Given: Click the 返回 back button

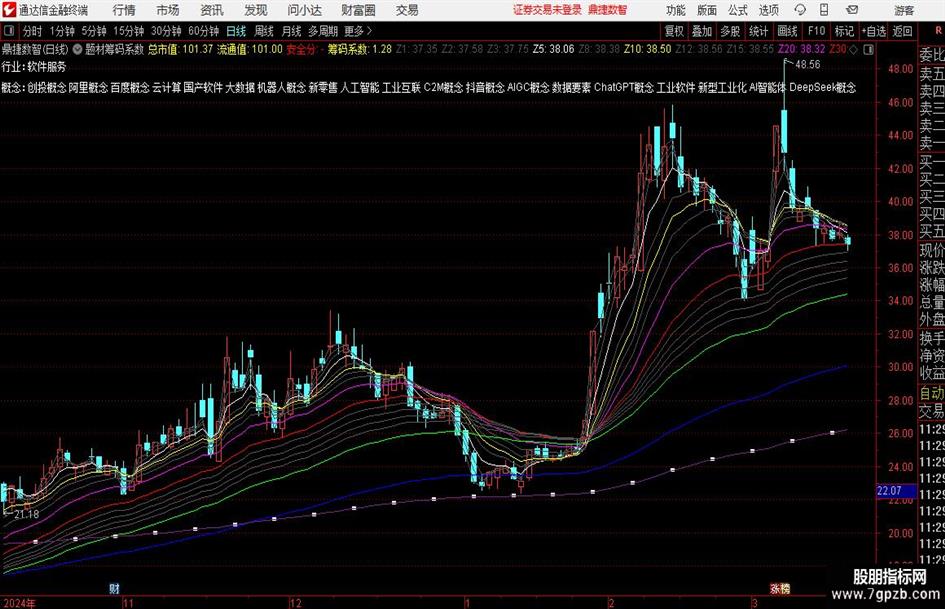Looking at the screenshot, I should [902, 31].
